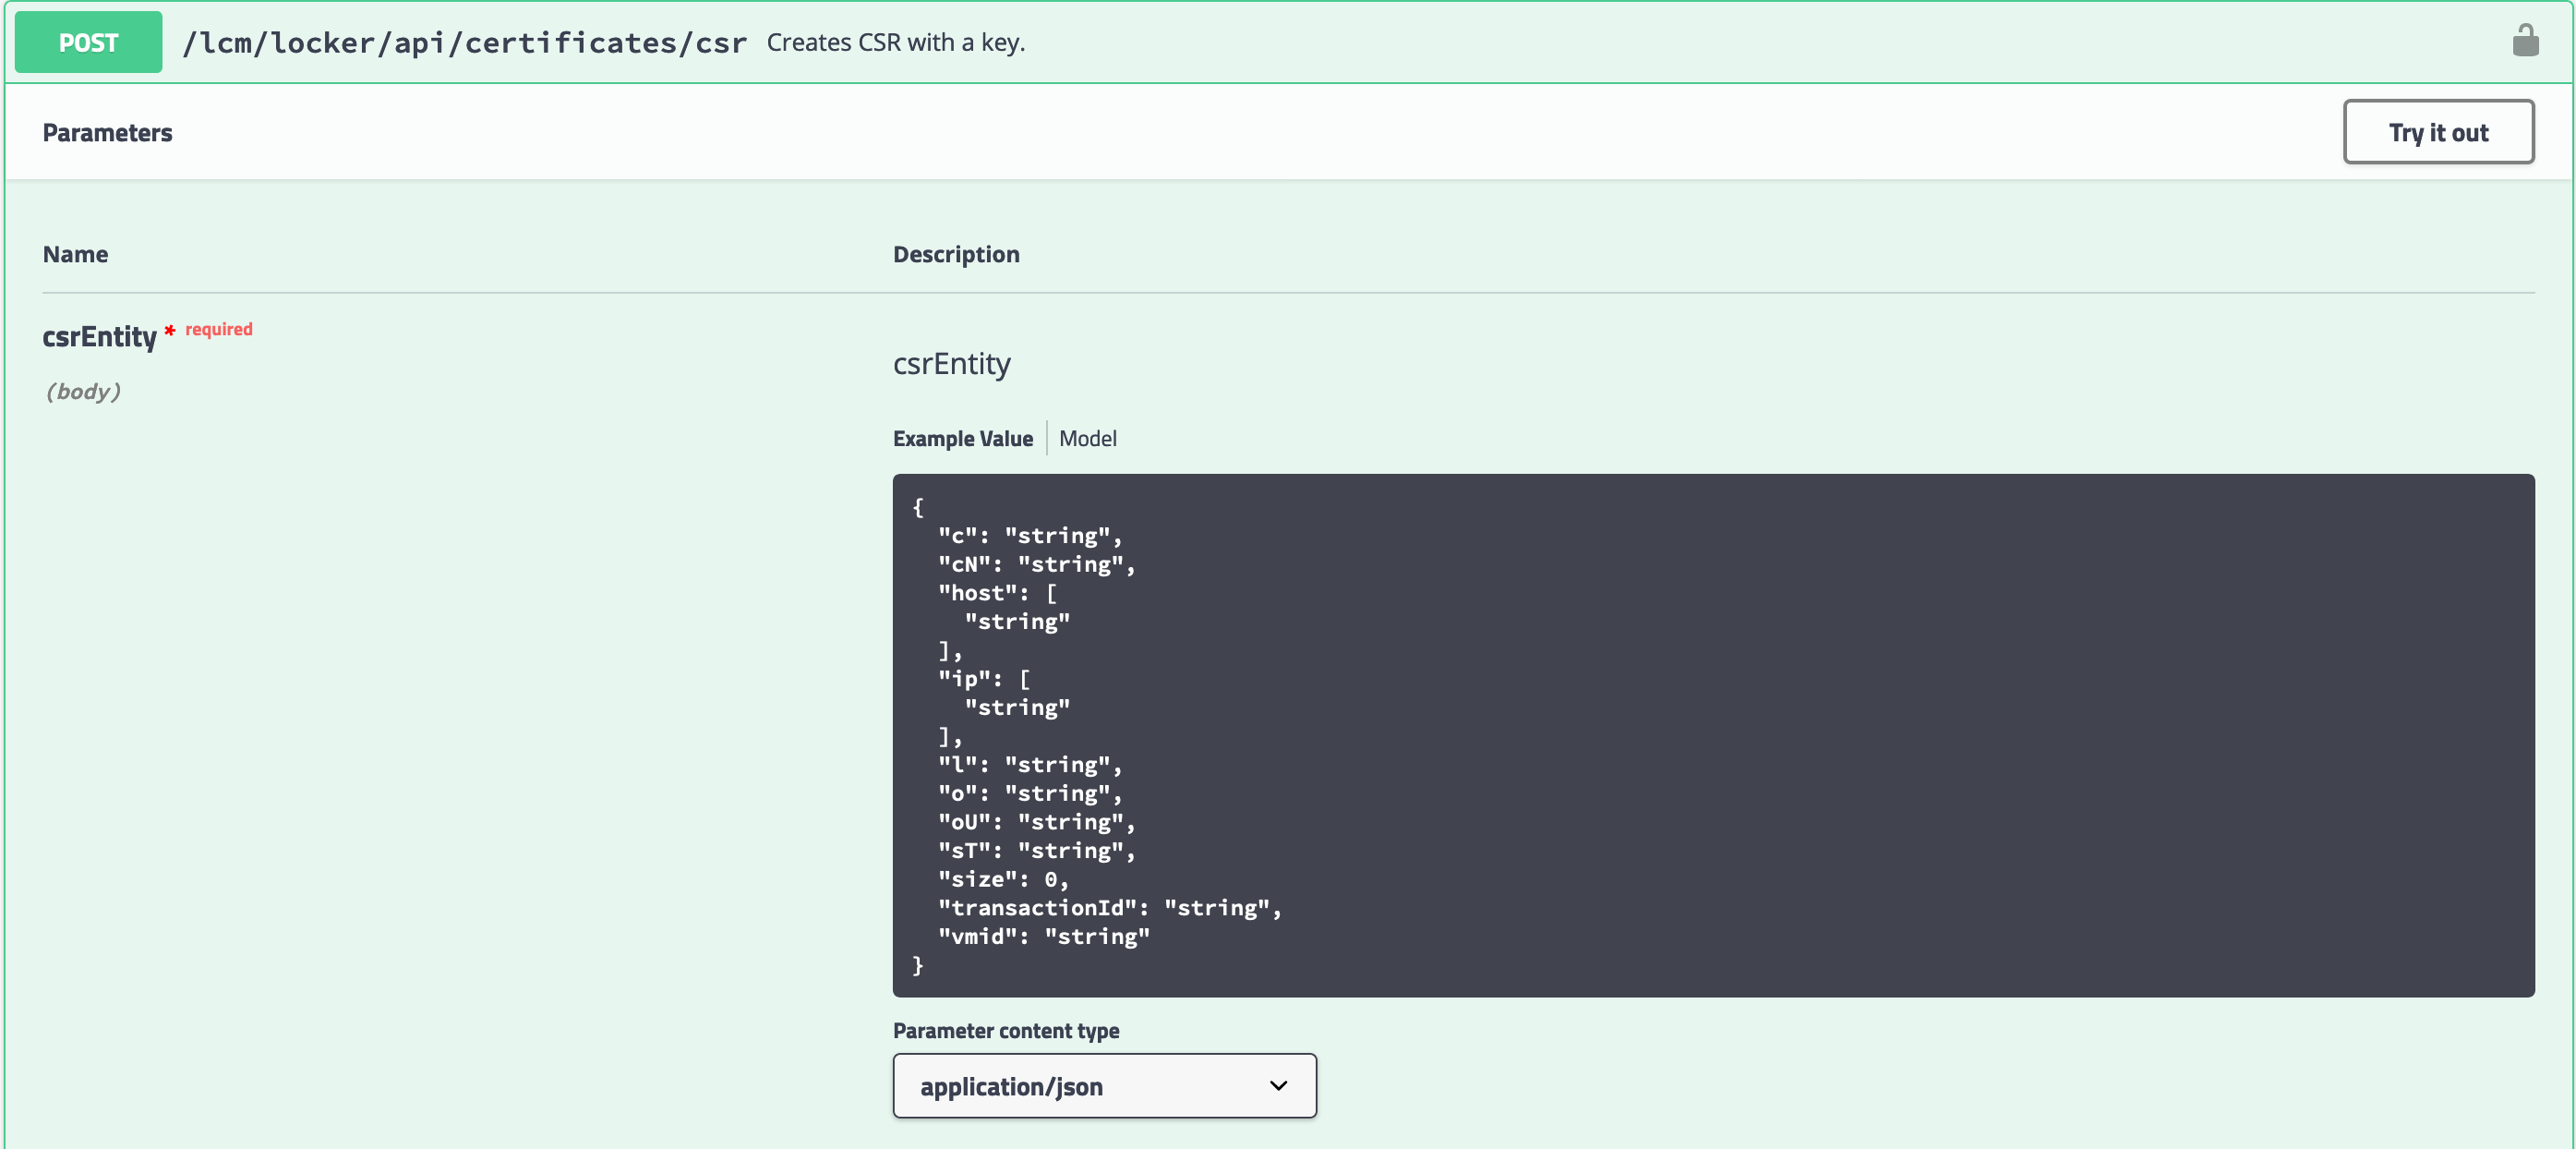Viewport: 2576px width, 1149px height.
Task: Select the 'Creates CSR with a key.' summary text
Action: (896, 42)
